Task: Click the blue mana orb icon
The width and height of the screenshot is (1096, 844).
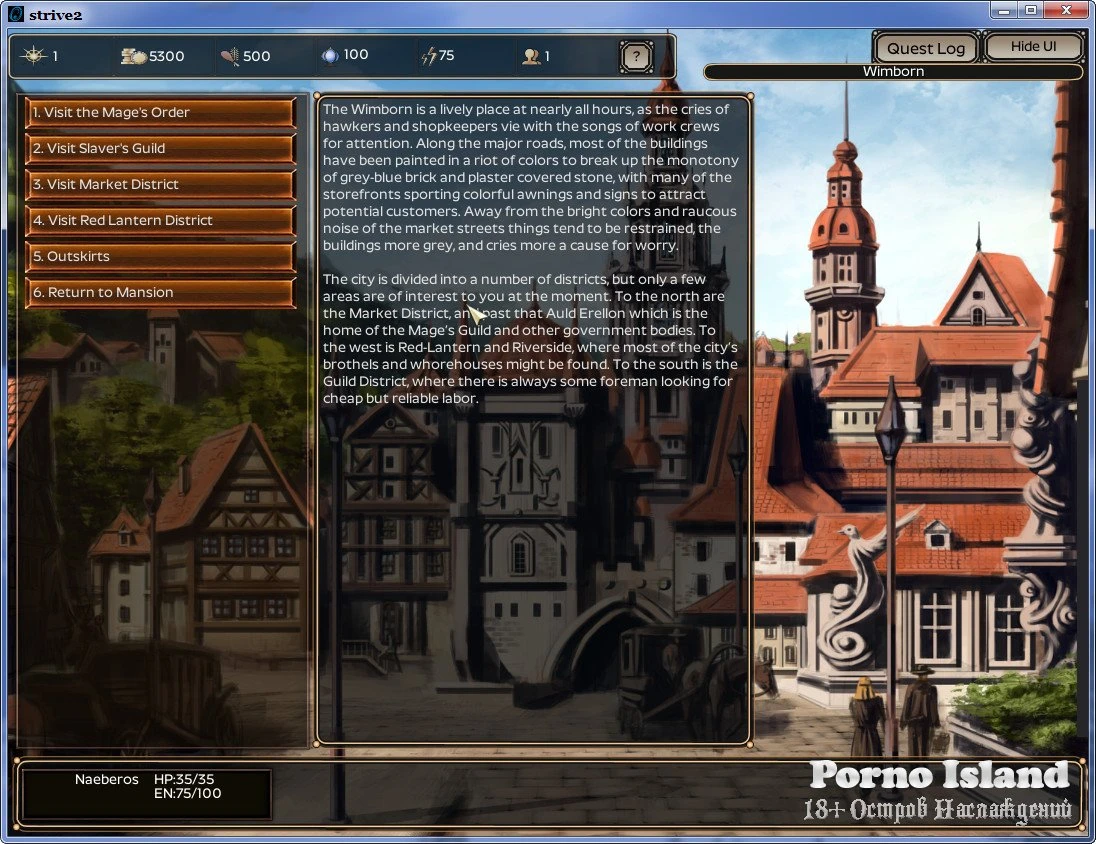Action: pos(329,56)
